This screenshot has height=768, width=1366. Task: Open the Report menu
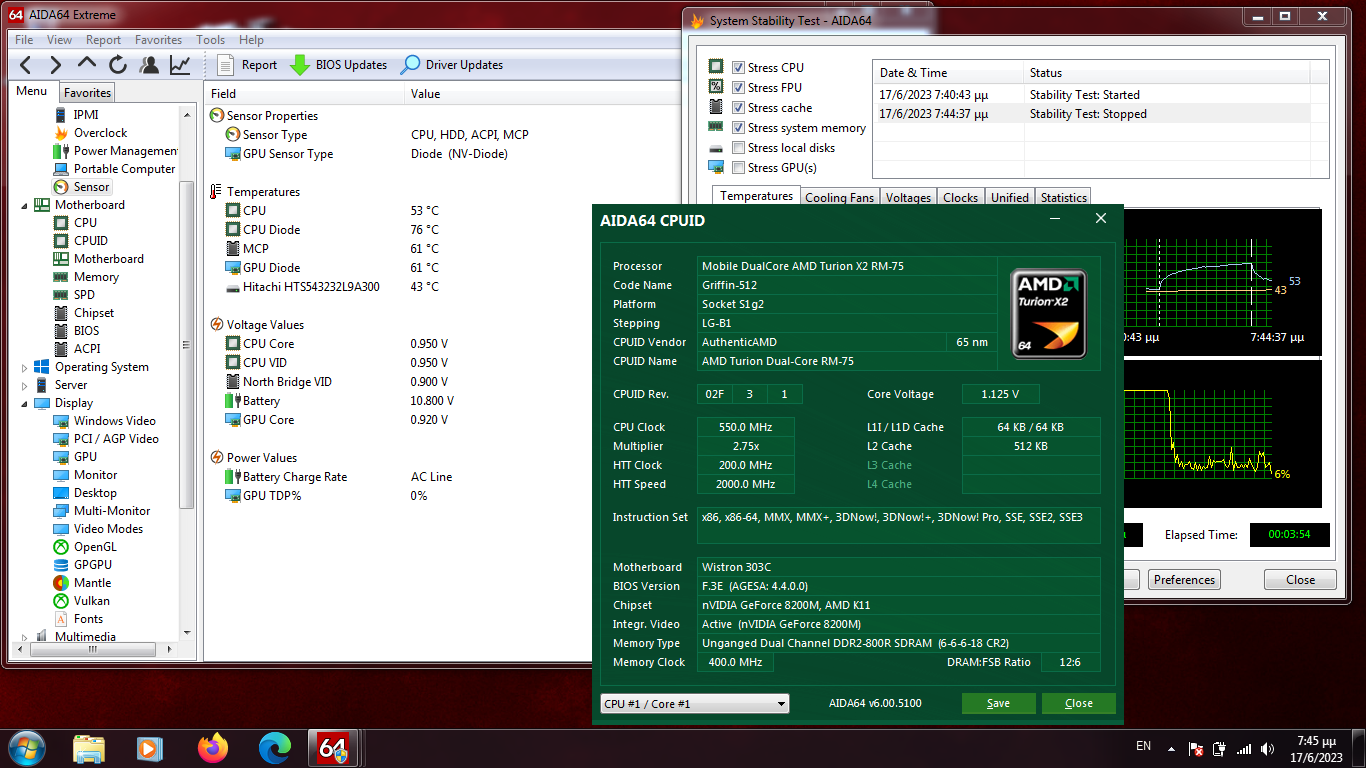[103, 40]
